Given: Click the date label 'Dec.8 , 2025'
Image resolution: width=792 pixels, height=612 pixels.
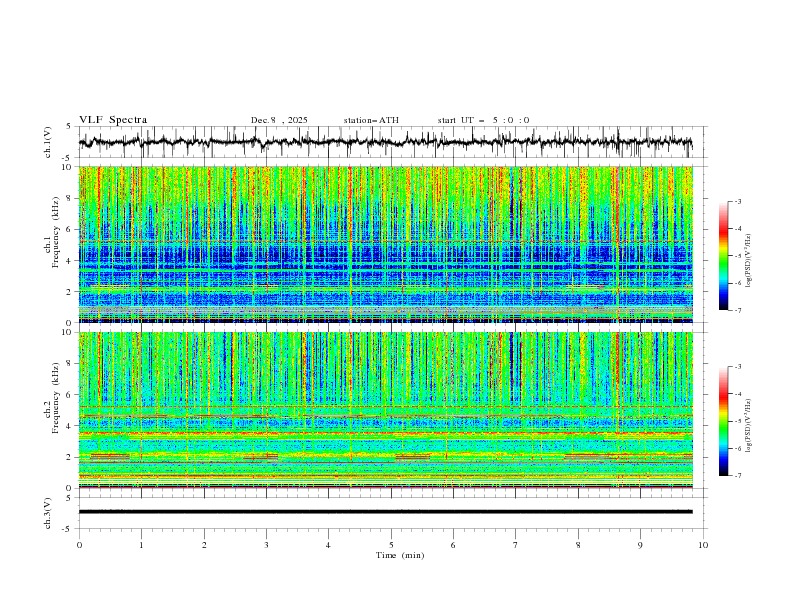Looking at the screenshot, I should pos(279,120).
